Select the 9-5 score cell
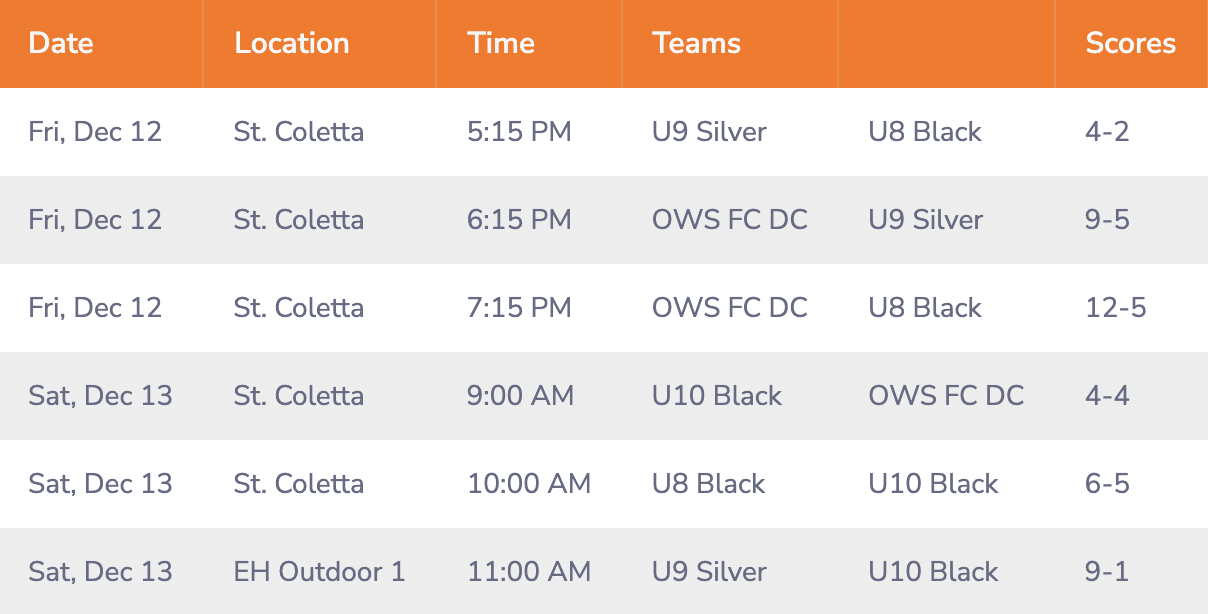 coord(1107,220)
